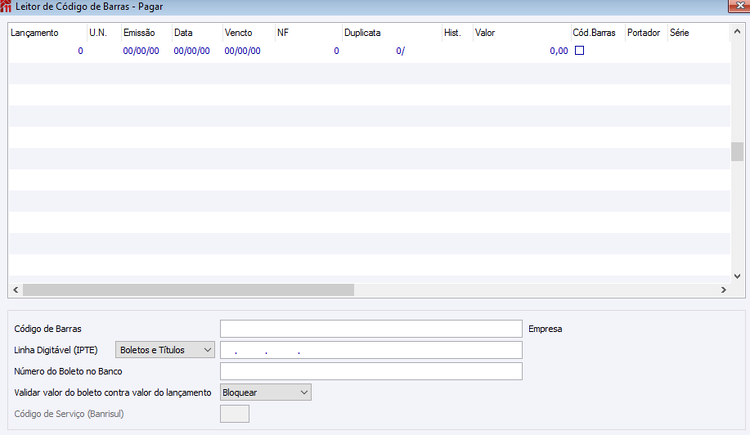Click the grid's scroll down arrow
The image size is (750, 435).
point(737,276)
